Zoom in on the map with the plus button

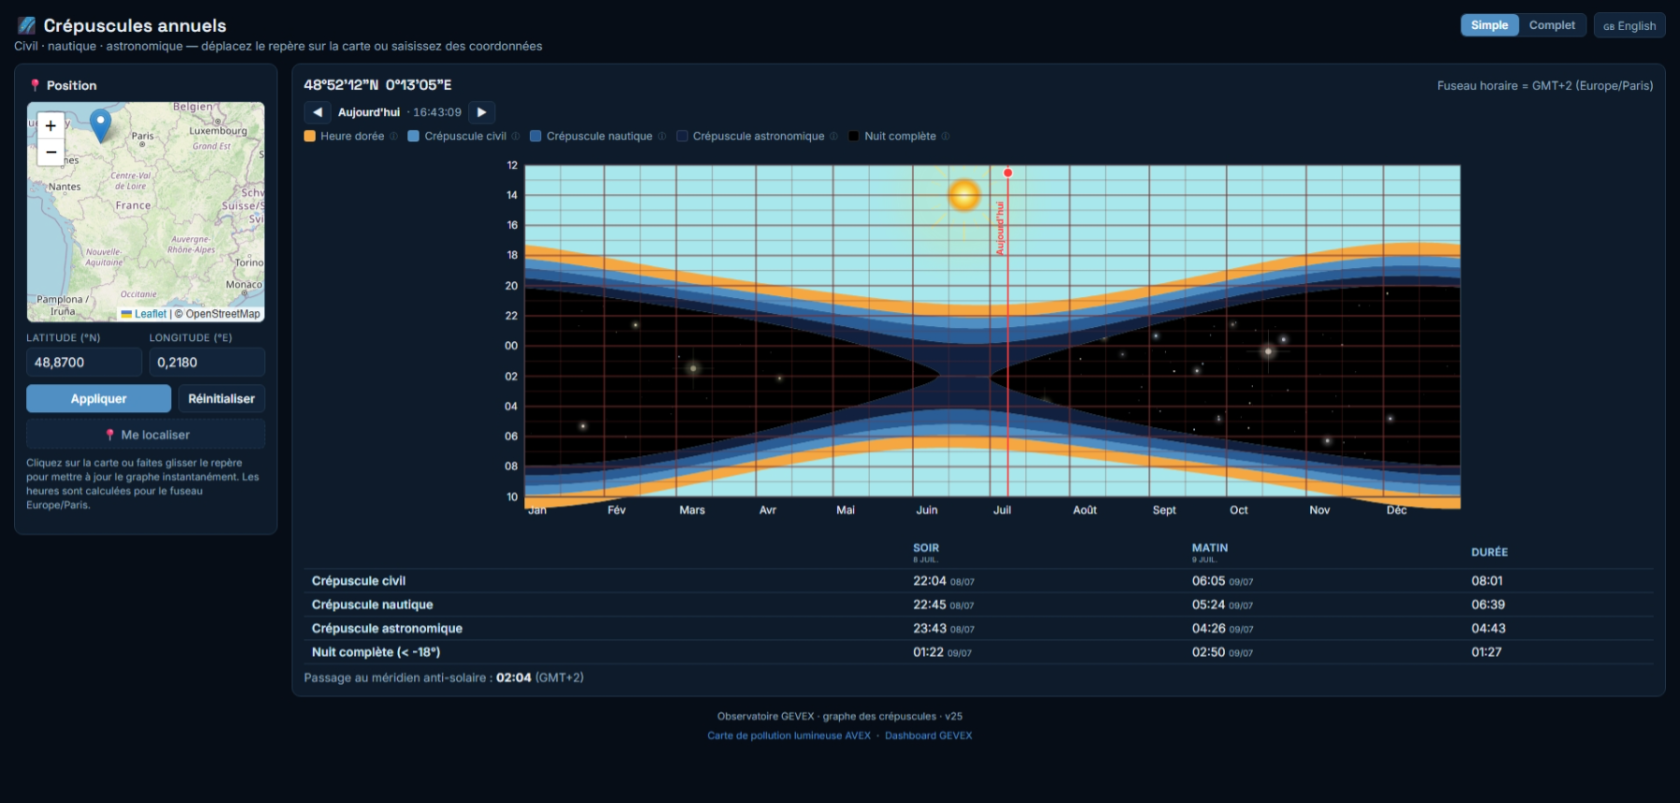click(x=50, y=126)
